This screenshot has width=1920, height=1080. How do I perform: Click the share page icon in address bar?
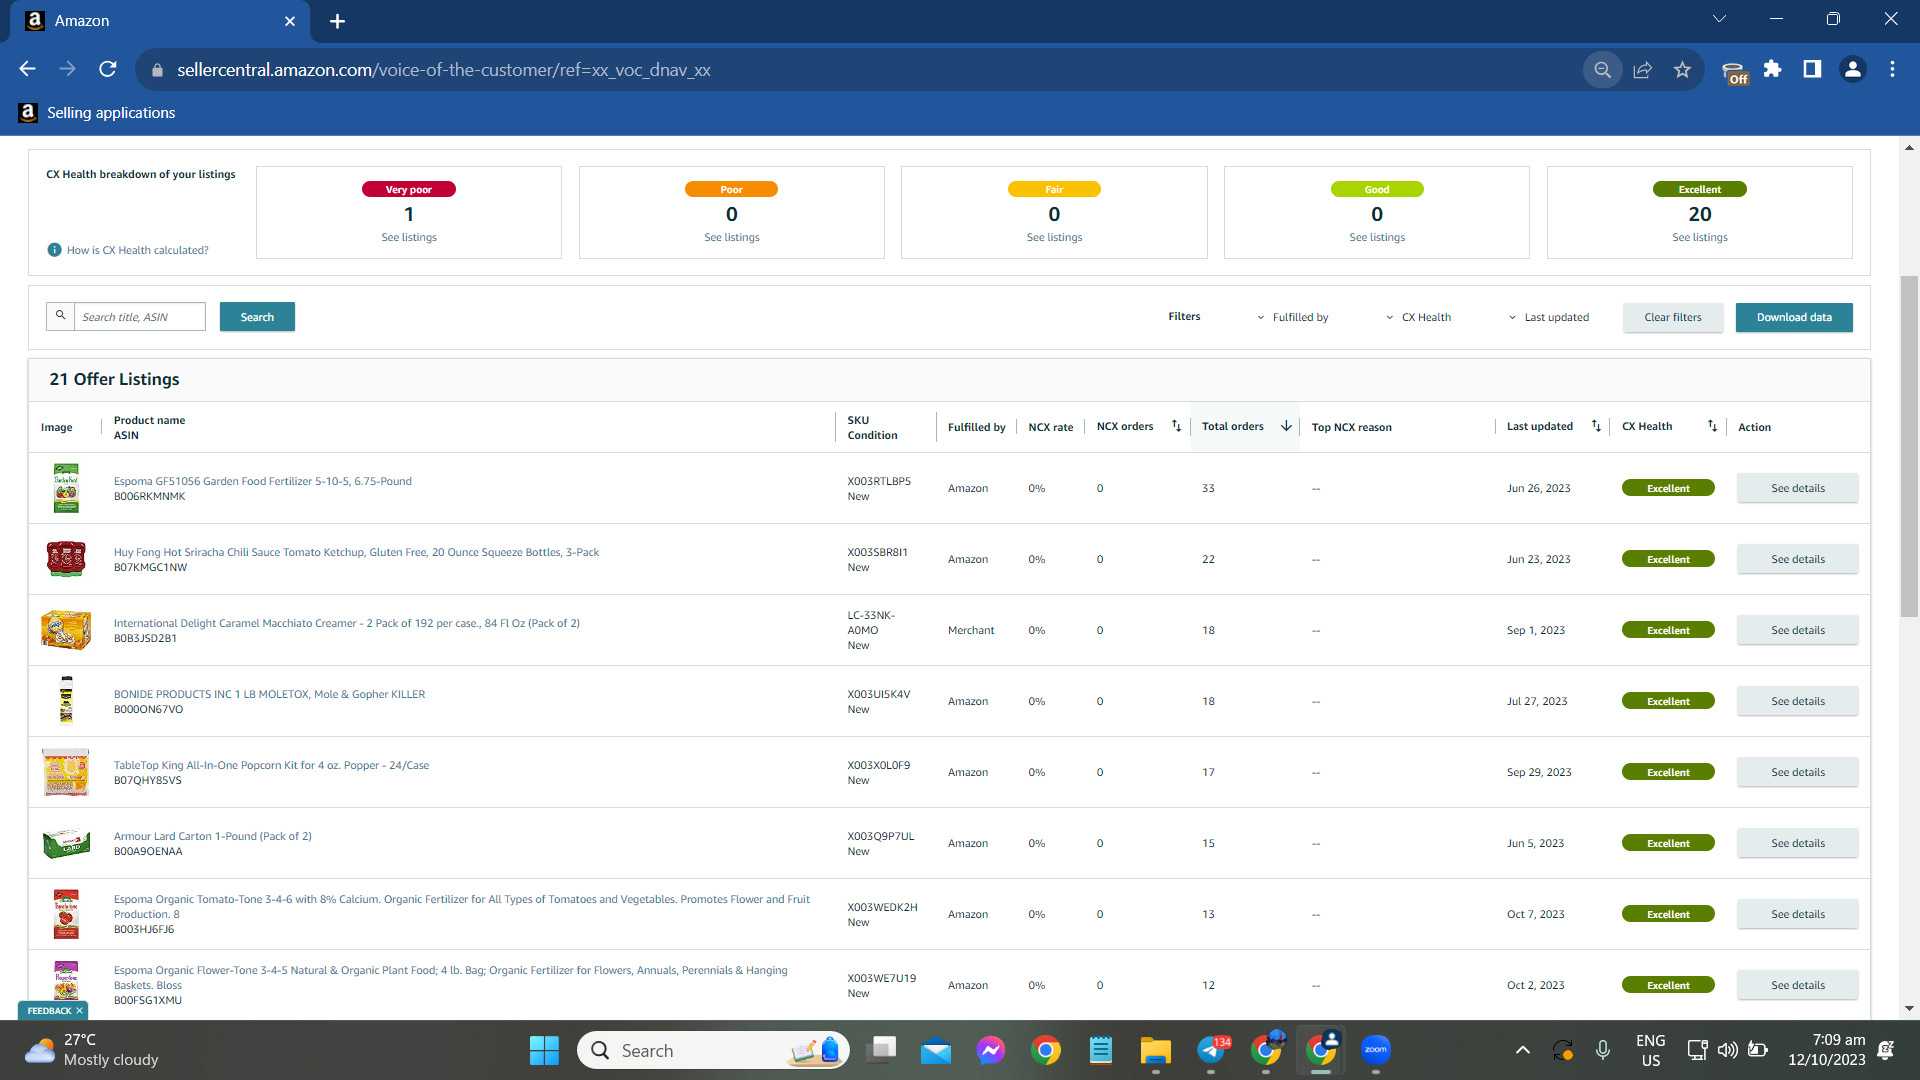point(1642,70)
